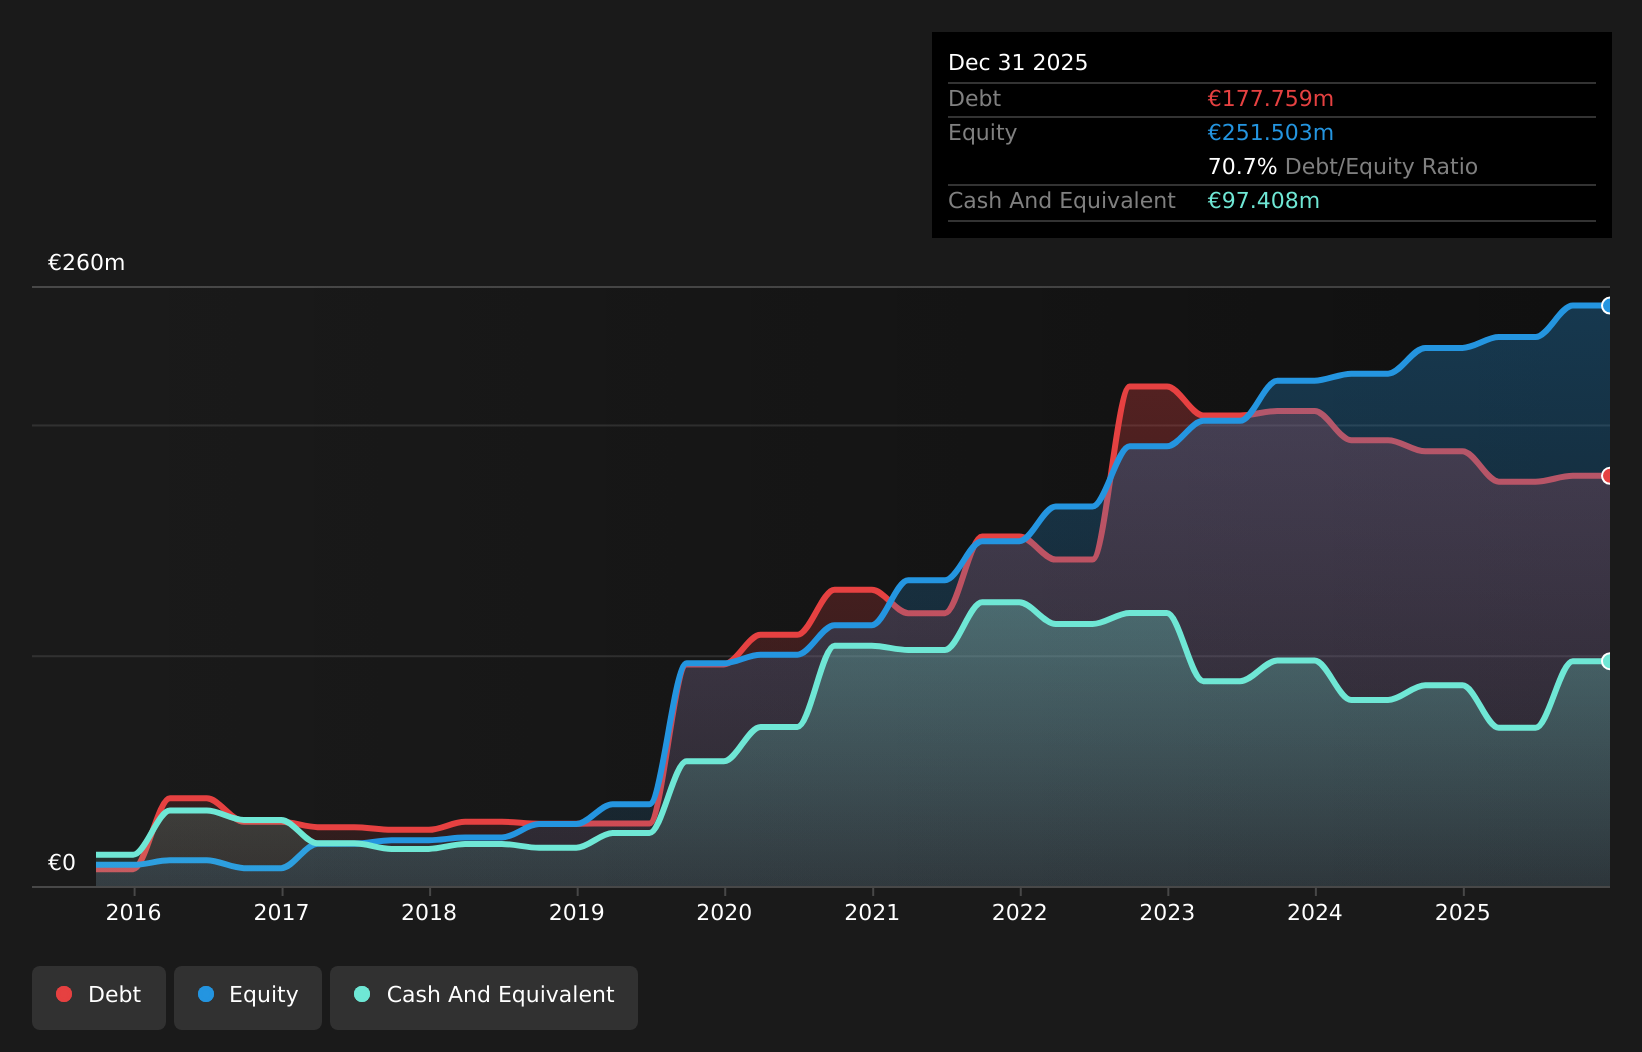This screenshot has height=1052, width=1642.
Task: Click the 2020 x-axis label
Action: pyautogui.click(x=725, y=912)
